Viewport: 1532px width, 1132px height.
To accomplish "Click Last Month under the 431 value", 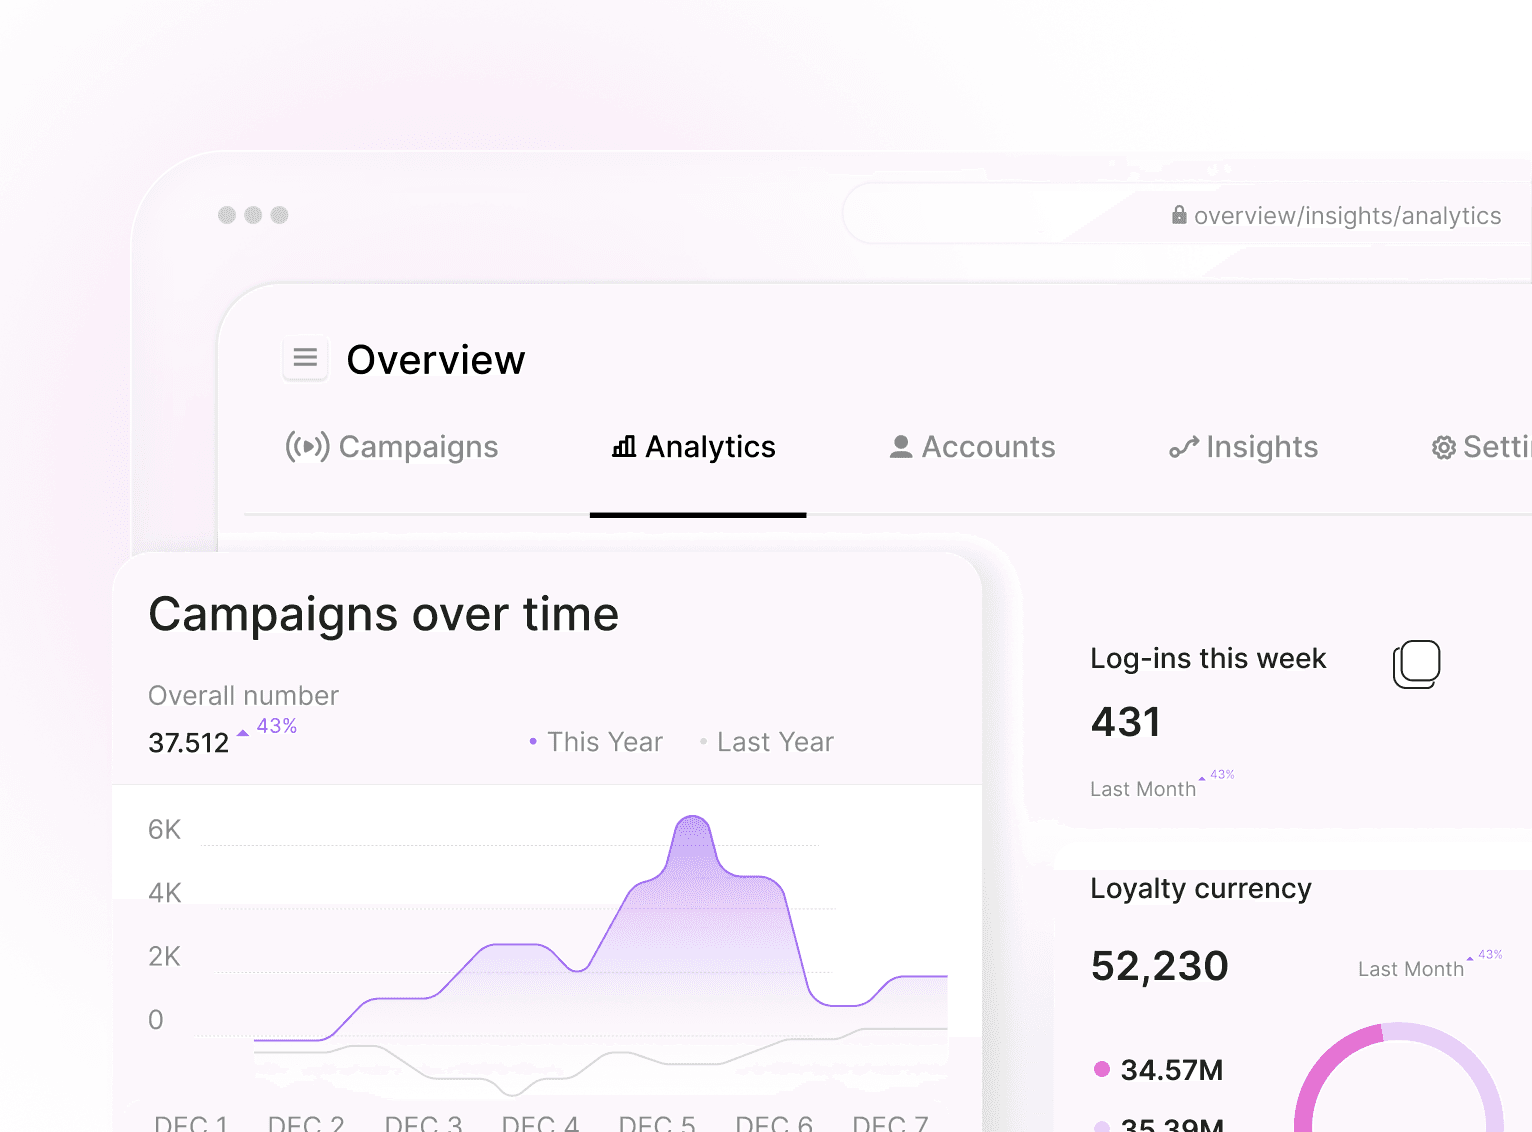I will [1143, 789].
